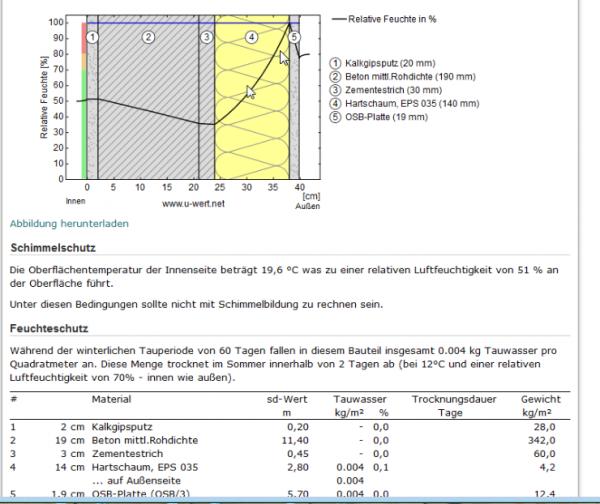600x504 pixels.
Task: Click layer marker 2 in the diagram
Action: pos(148,37)
